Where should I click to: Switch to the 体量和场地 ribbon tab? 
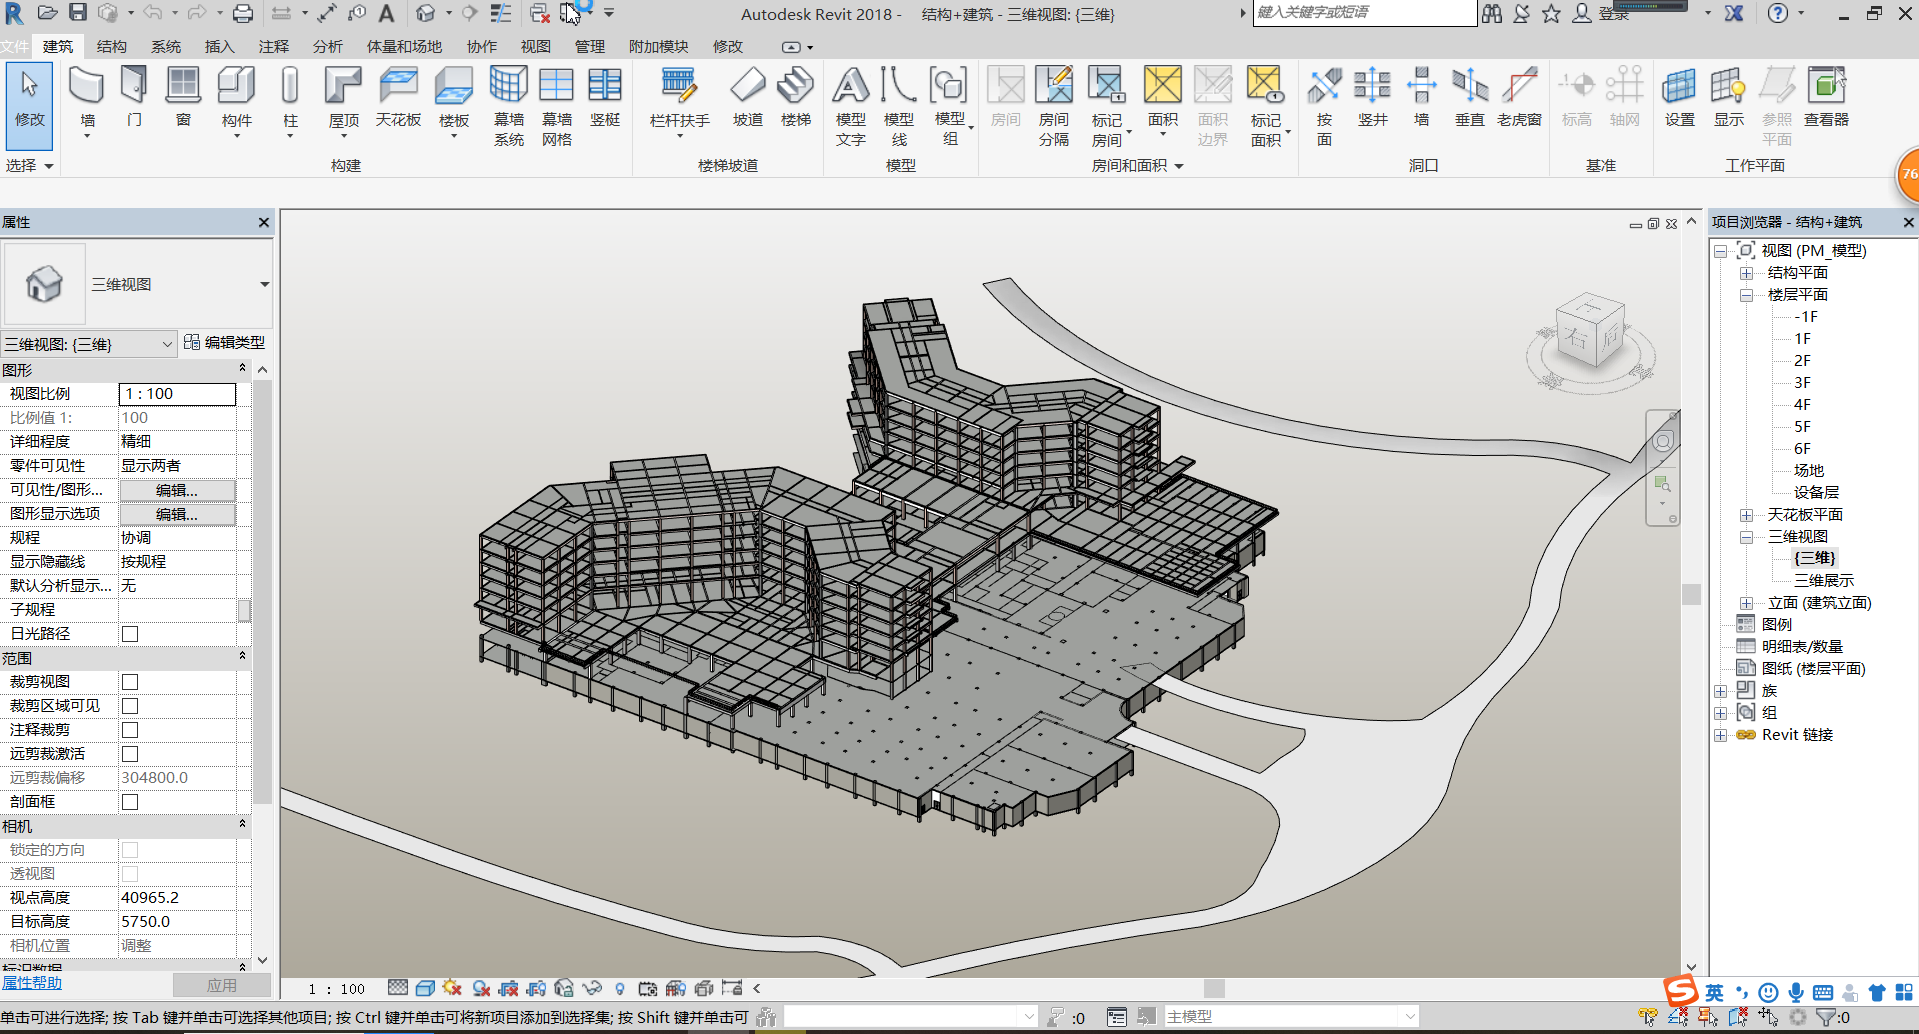point(404,47)
